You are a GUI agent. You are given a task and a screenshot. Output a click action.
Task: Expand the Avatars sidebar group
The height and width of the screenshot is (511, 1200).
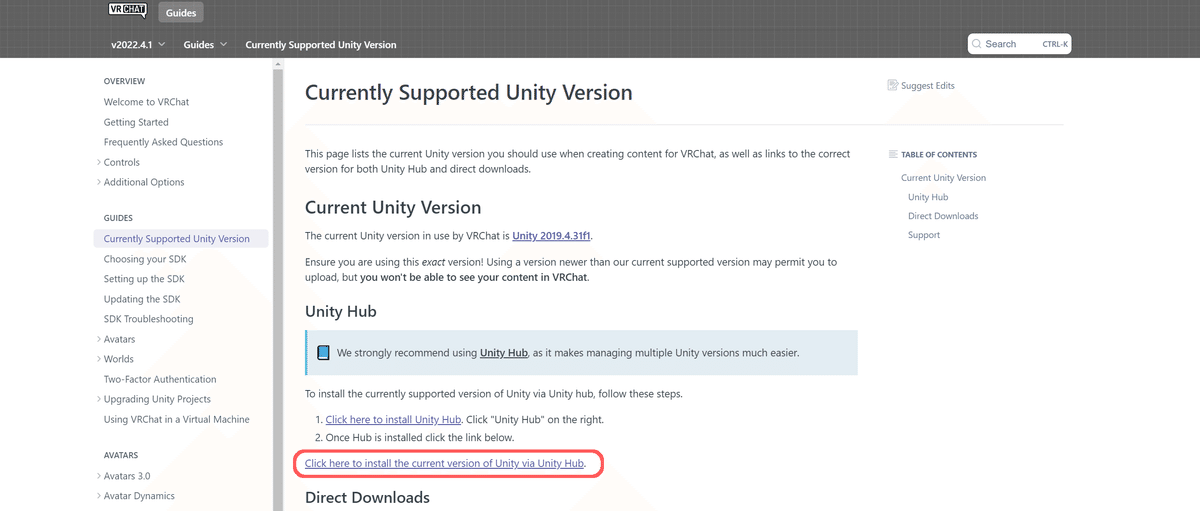coord(98,339)
